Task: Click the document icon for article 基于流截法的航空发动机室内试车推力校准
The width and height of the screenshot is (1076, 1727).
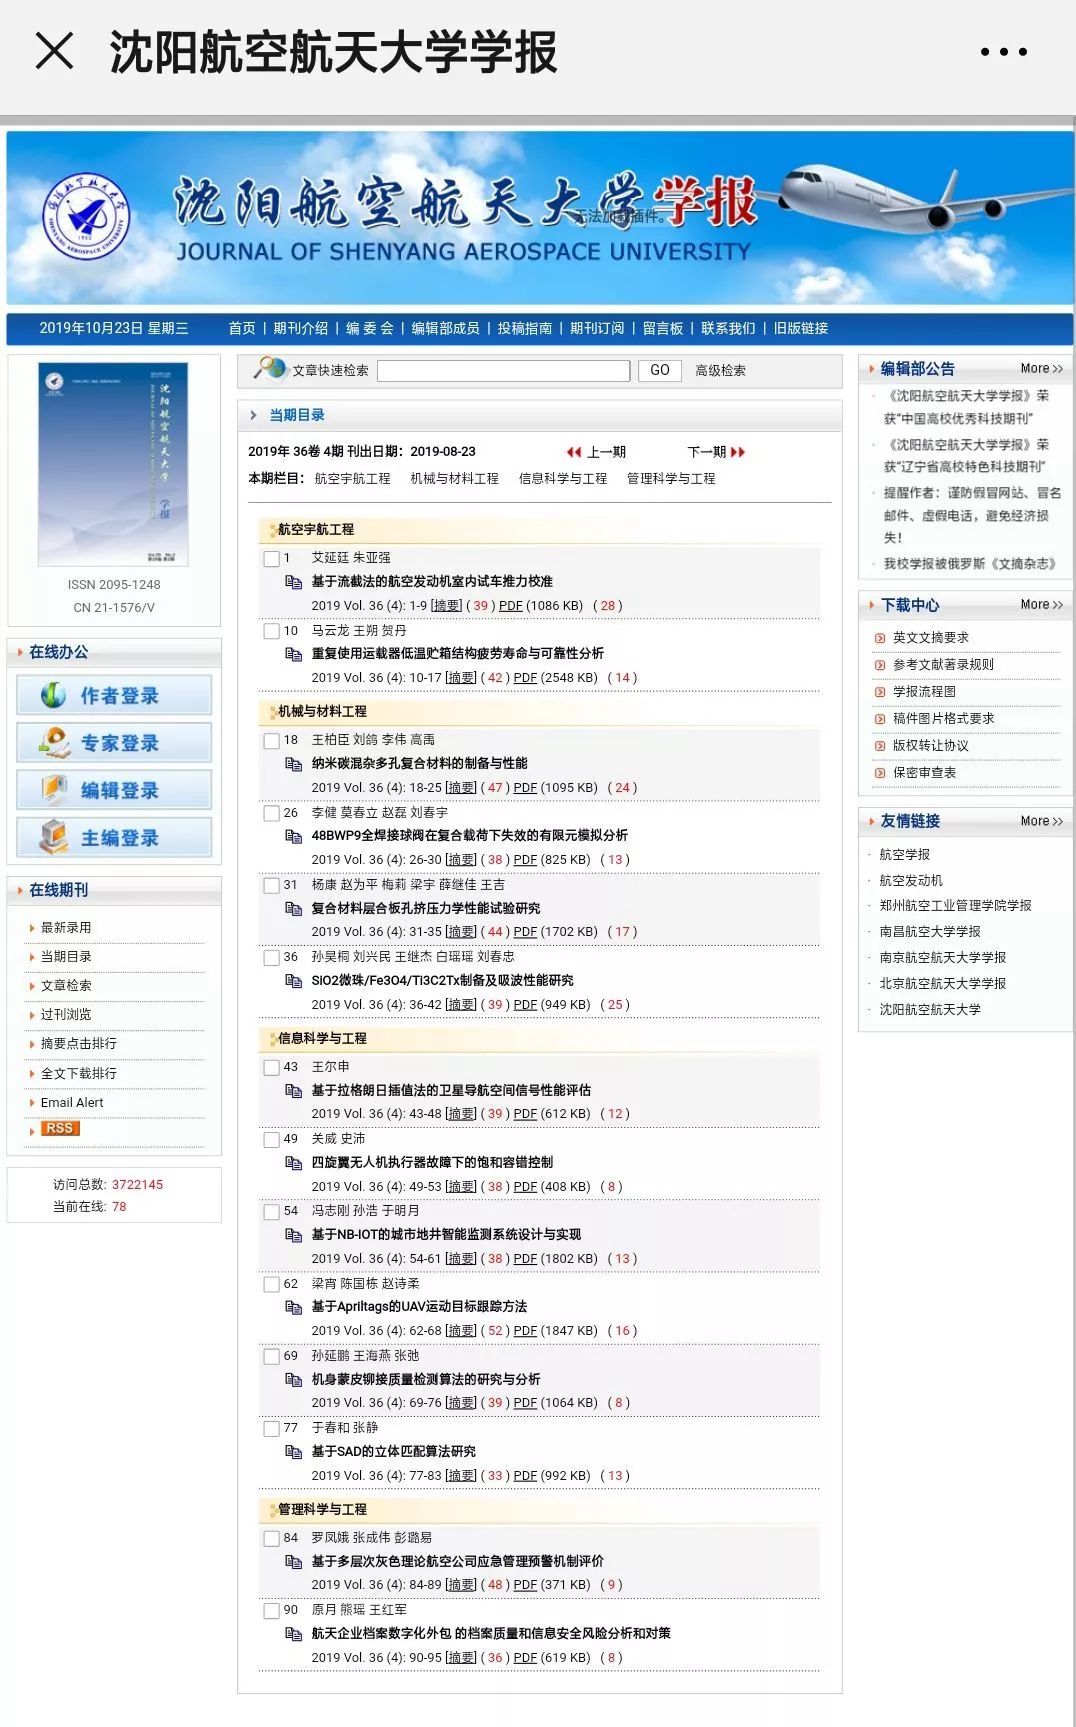Action: point(294,582)
